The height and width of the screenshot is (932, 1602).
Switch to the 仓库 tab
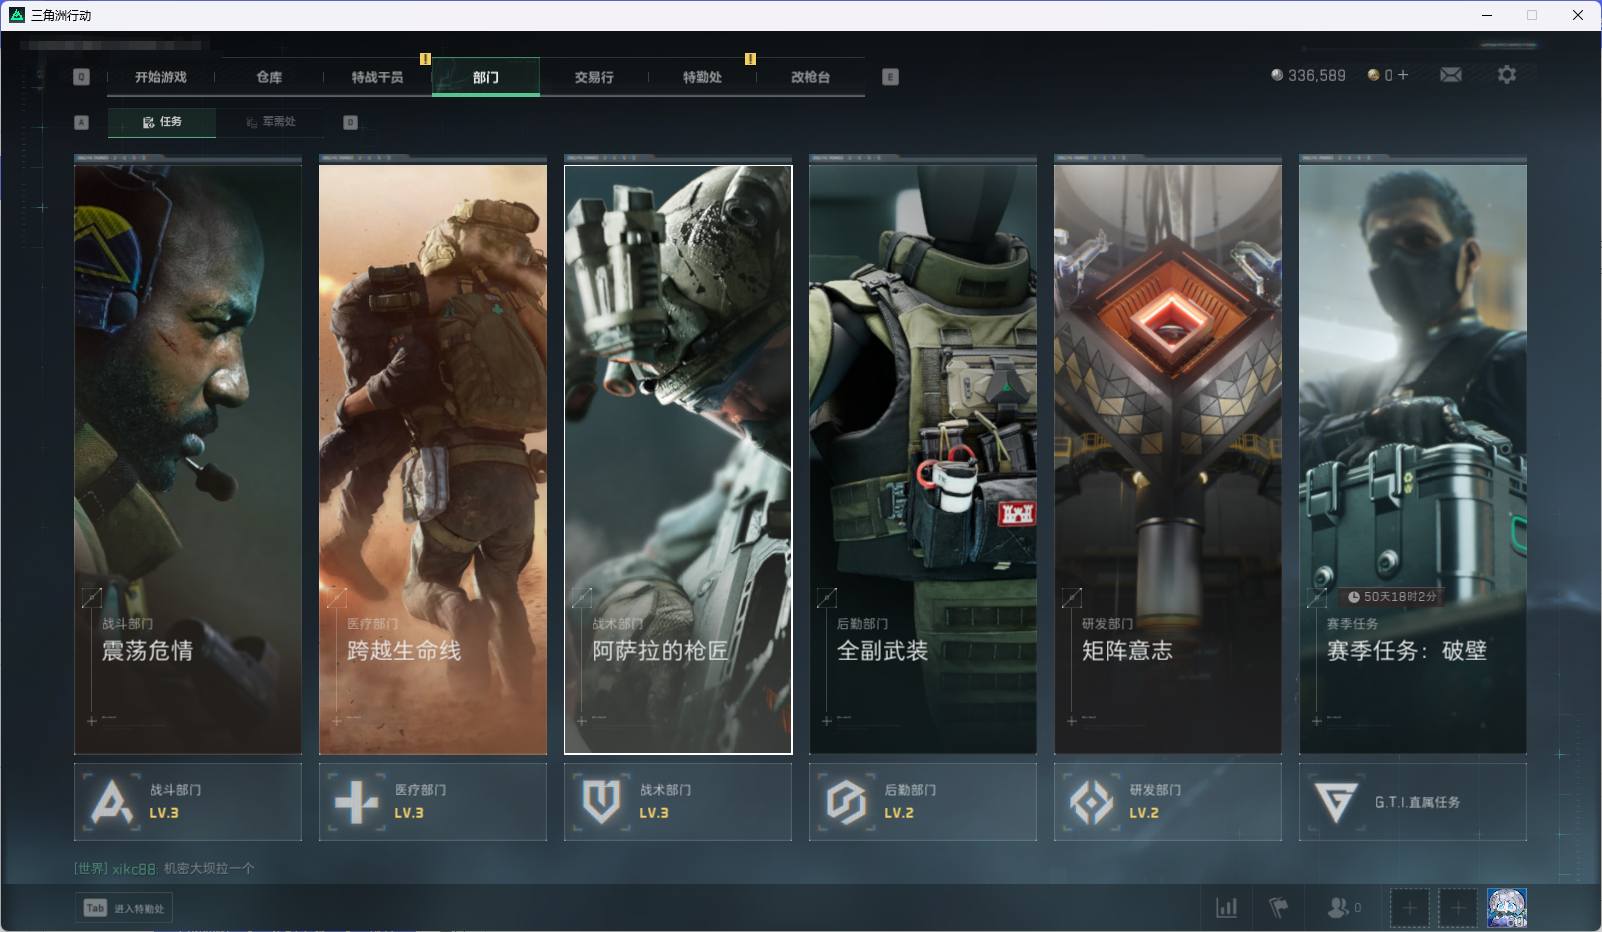click(269, 77)
